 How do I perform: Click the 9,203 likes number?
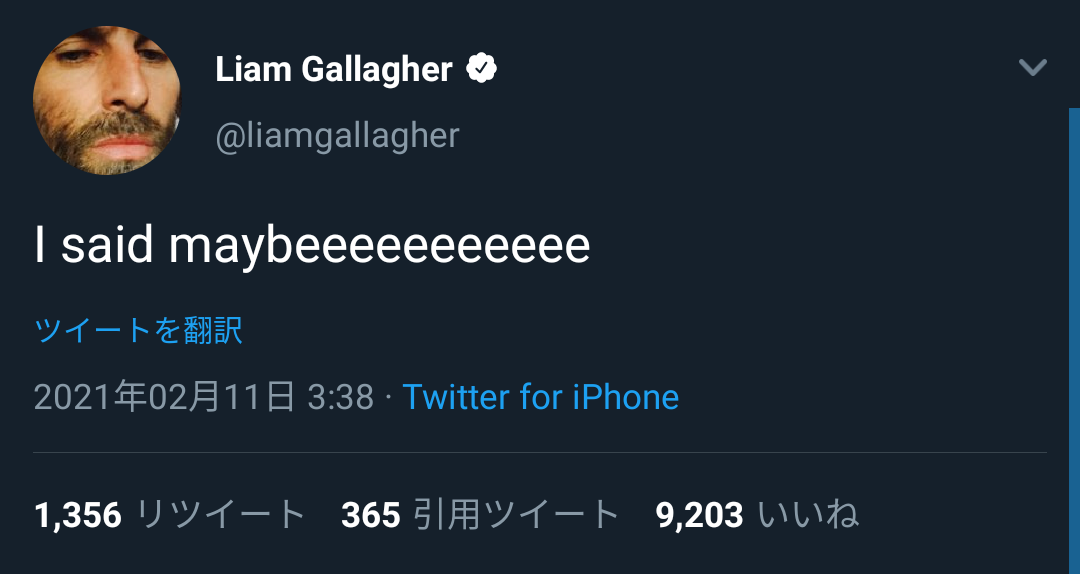point(699,515)
